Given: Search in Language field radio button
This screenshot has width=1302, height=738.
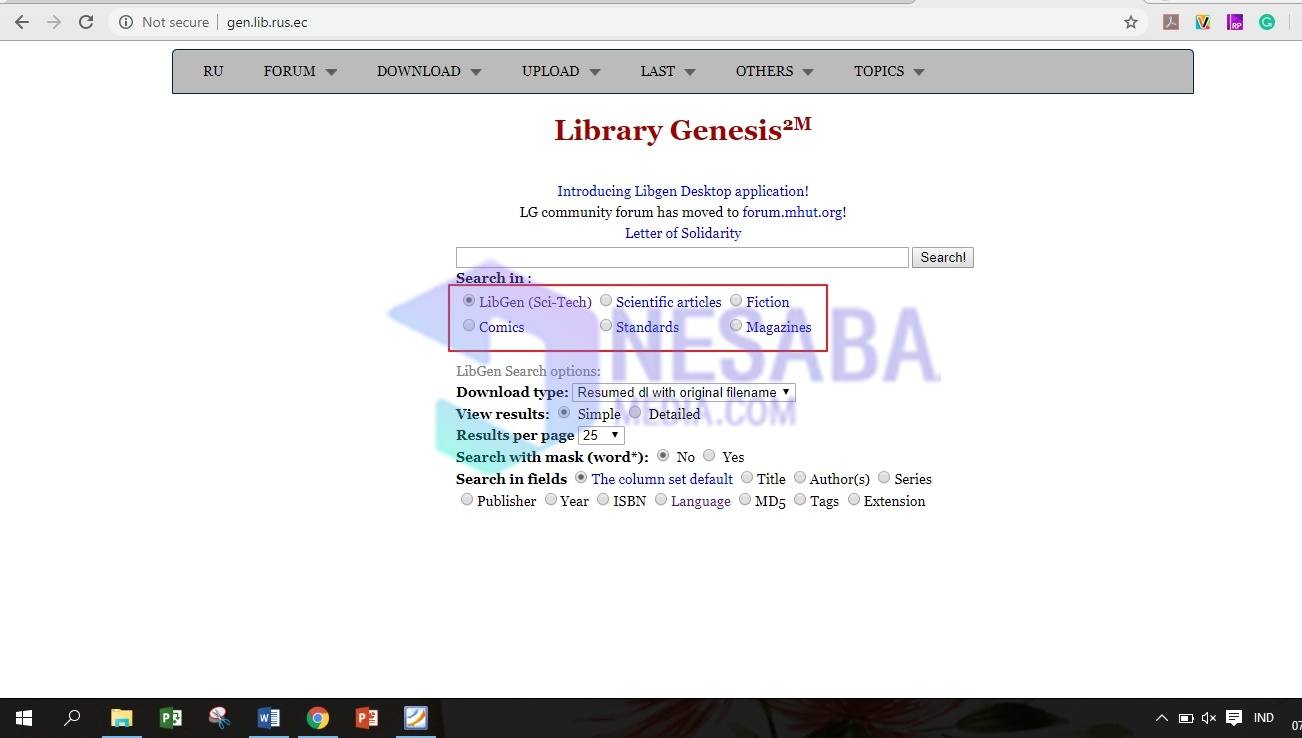Looking at the screenshot, I should [661, 499].
